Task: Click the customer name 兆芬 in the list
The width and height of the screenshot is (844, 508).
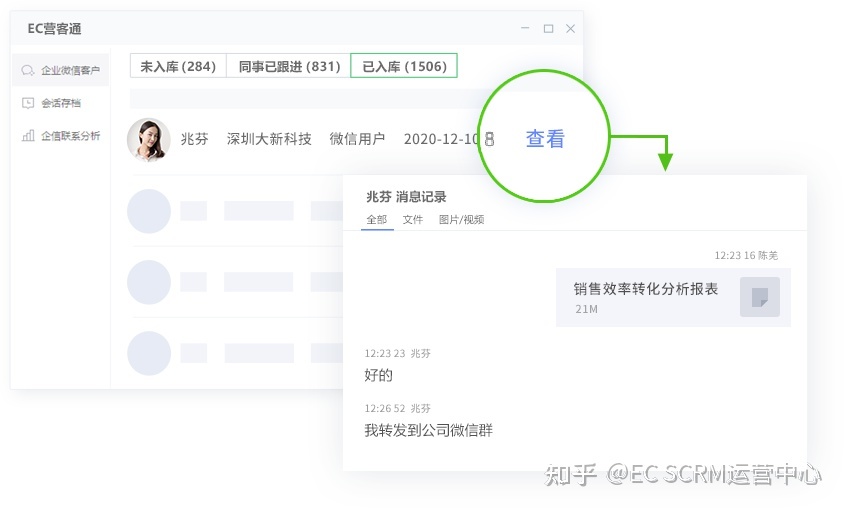Action: tap(194, 139)
